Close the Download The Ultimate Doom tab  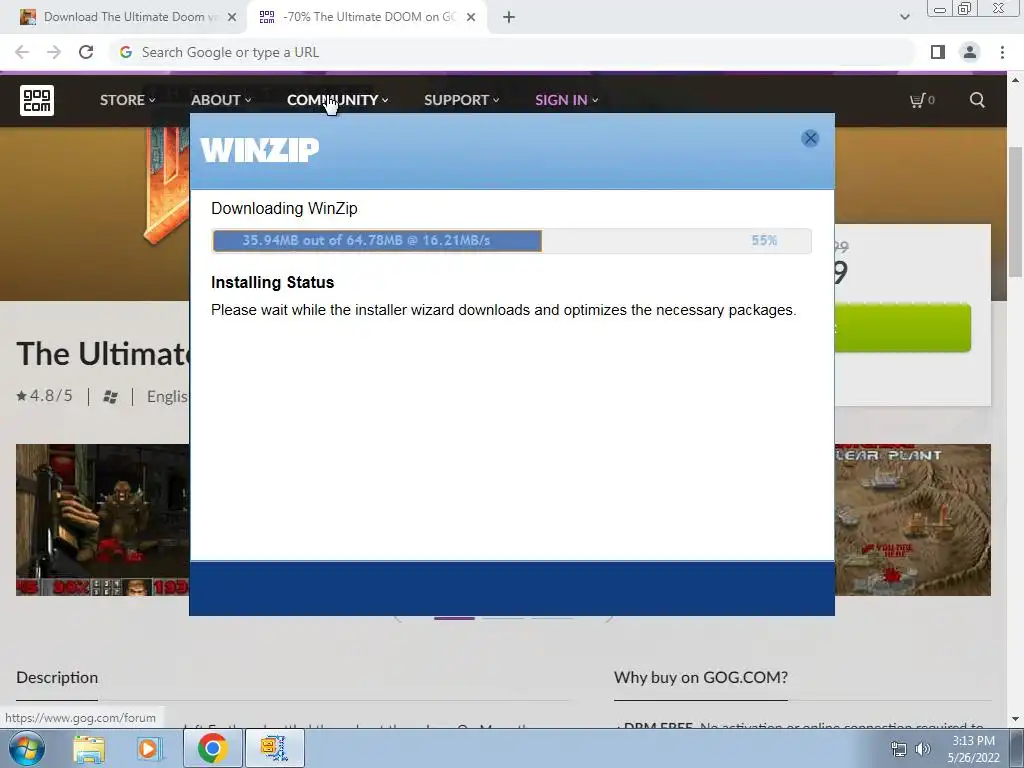tap(232, 18)
